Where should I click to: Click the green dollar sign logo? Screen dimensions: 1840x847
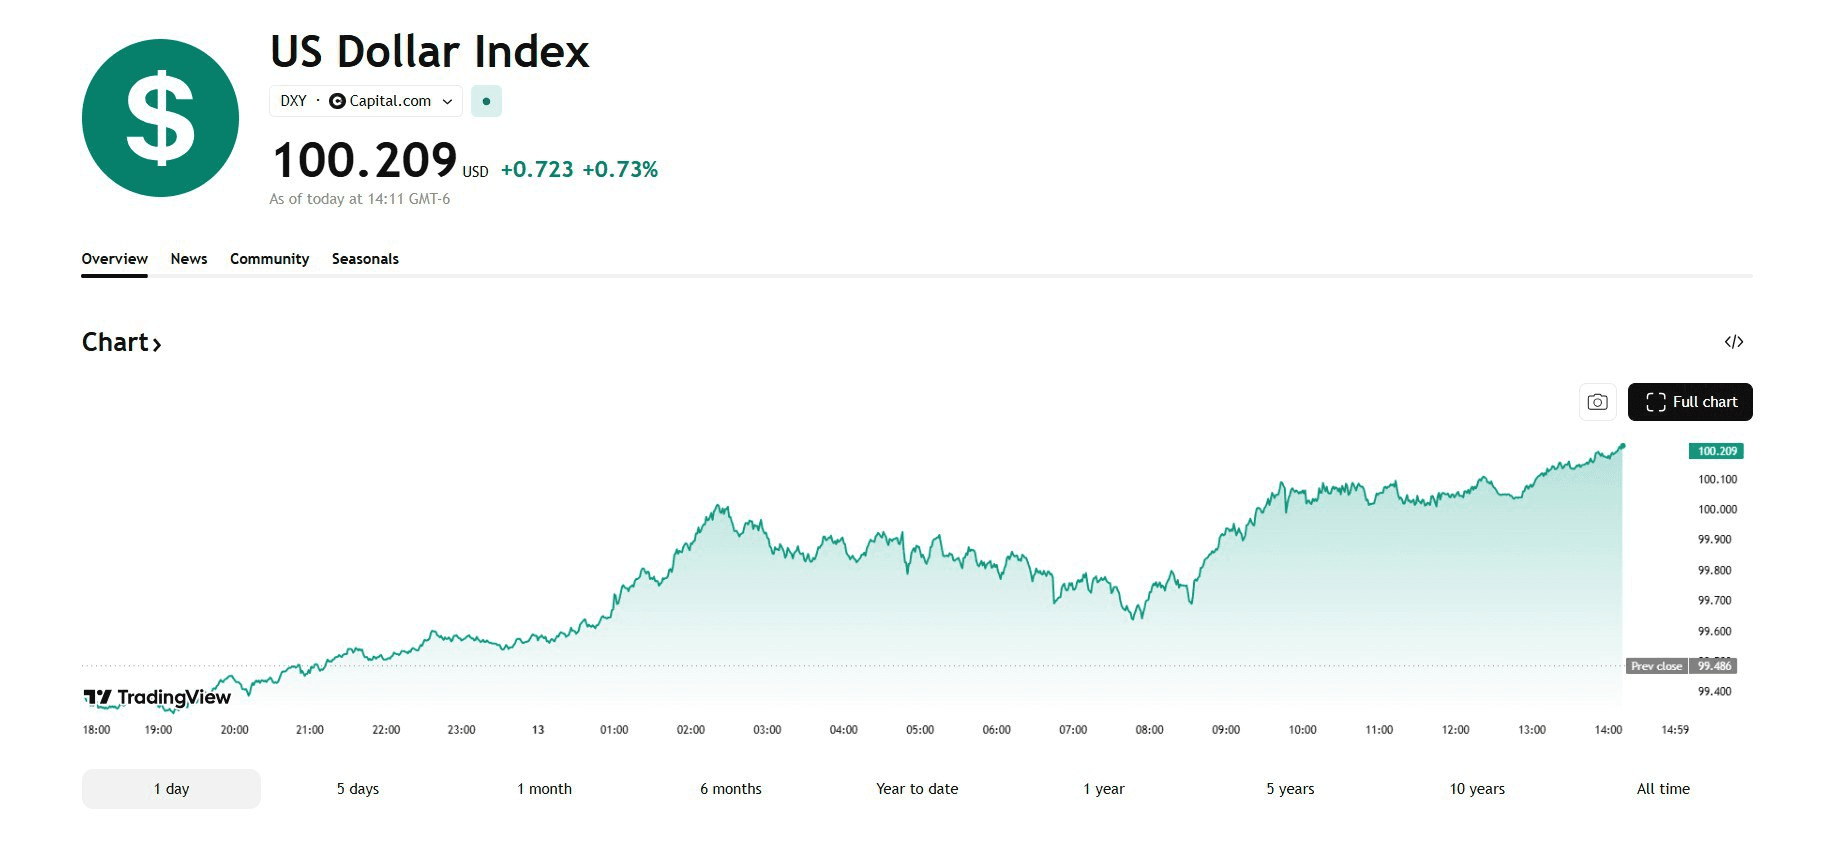pyautogui.click(x=160, y=118)
